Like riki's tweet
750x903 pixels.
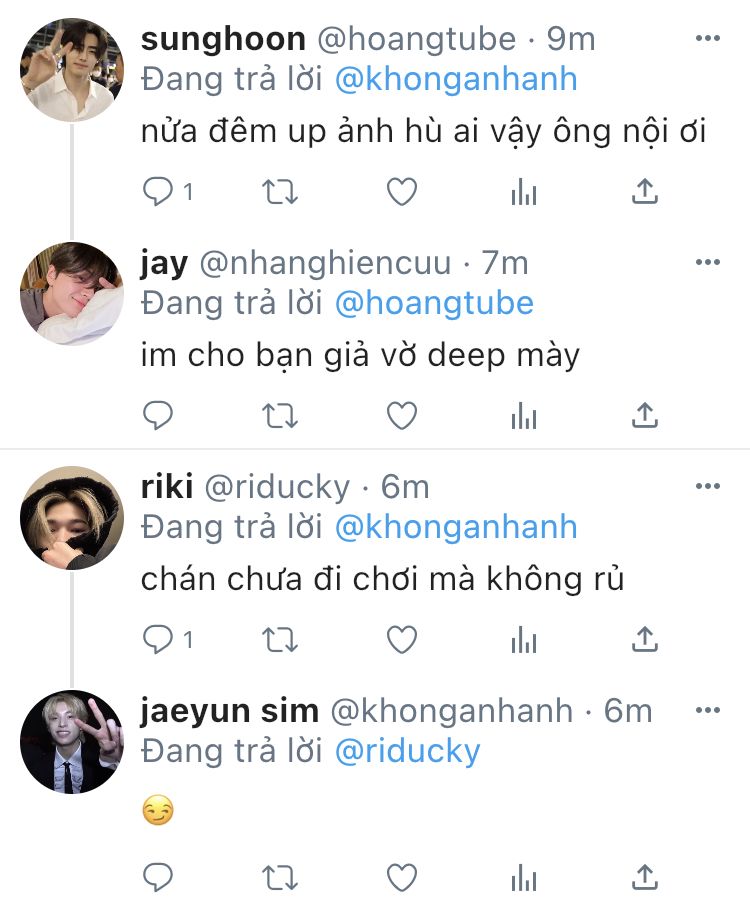(401, 639)
